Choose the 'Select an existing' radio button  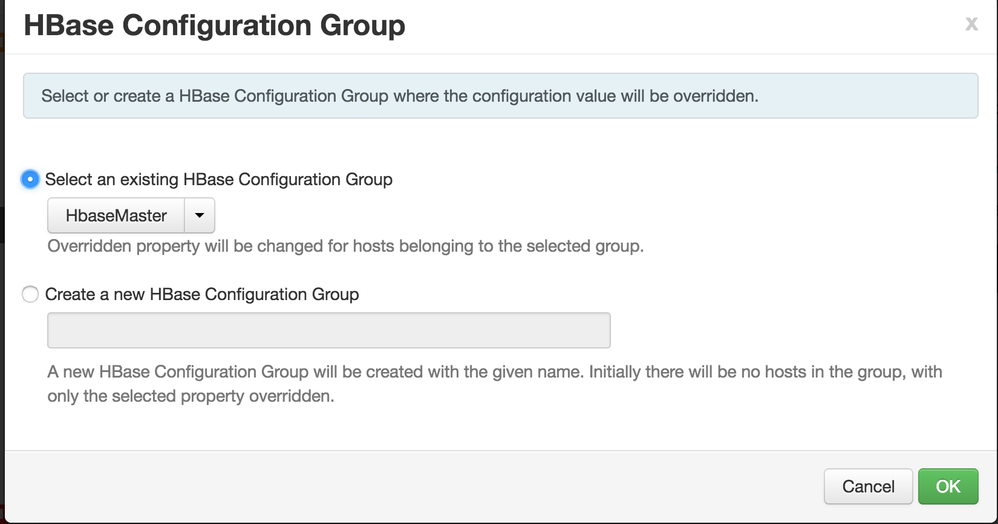(x=30, y=180)
